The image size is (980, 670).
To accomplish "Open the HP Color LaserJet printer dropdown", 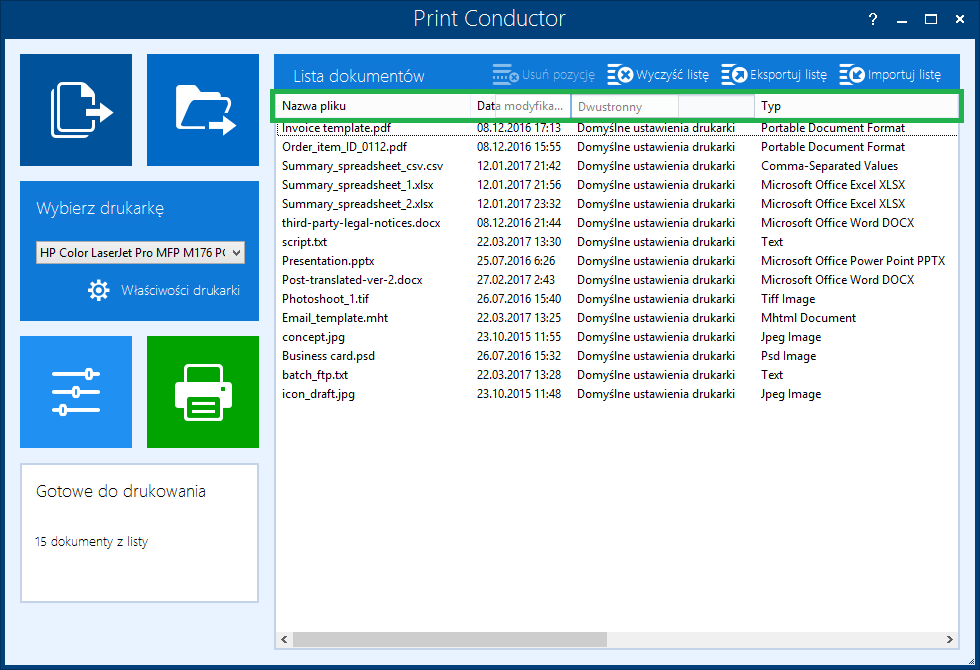I will [140, 252].
